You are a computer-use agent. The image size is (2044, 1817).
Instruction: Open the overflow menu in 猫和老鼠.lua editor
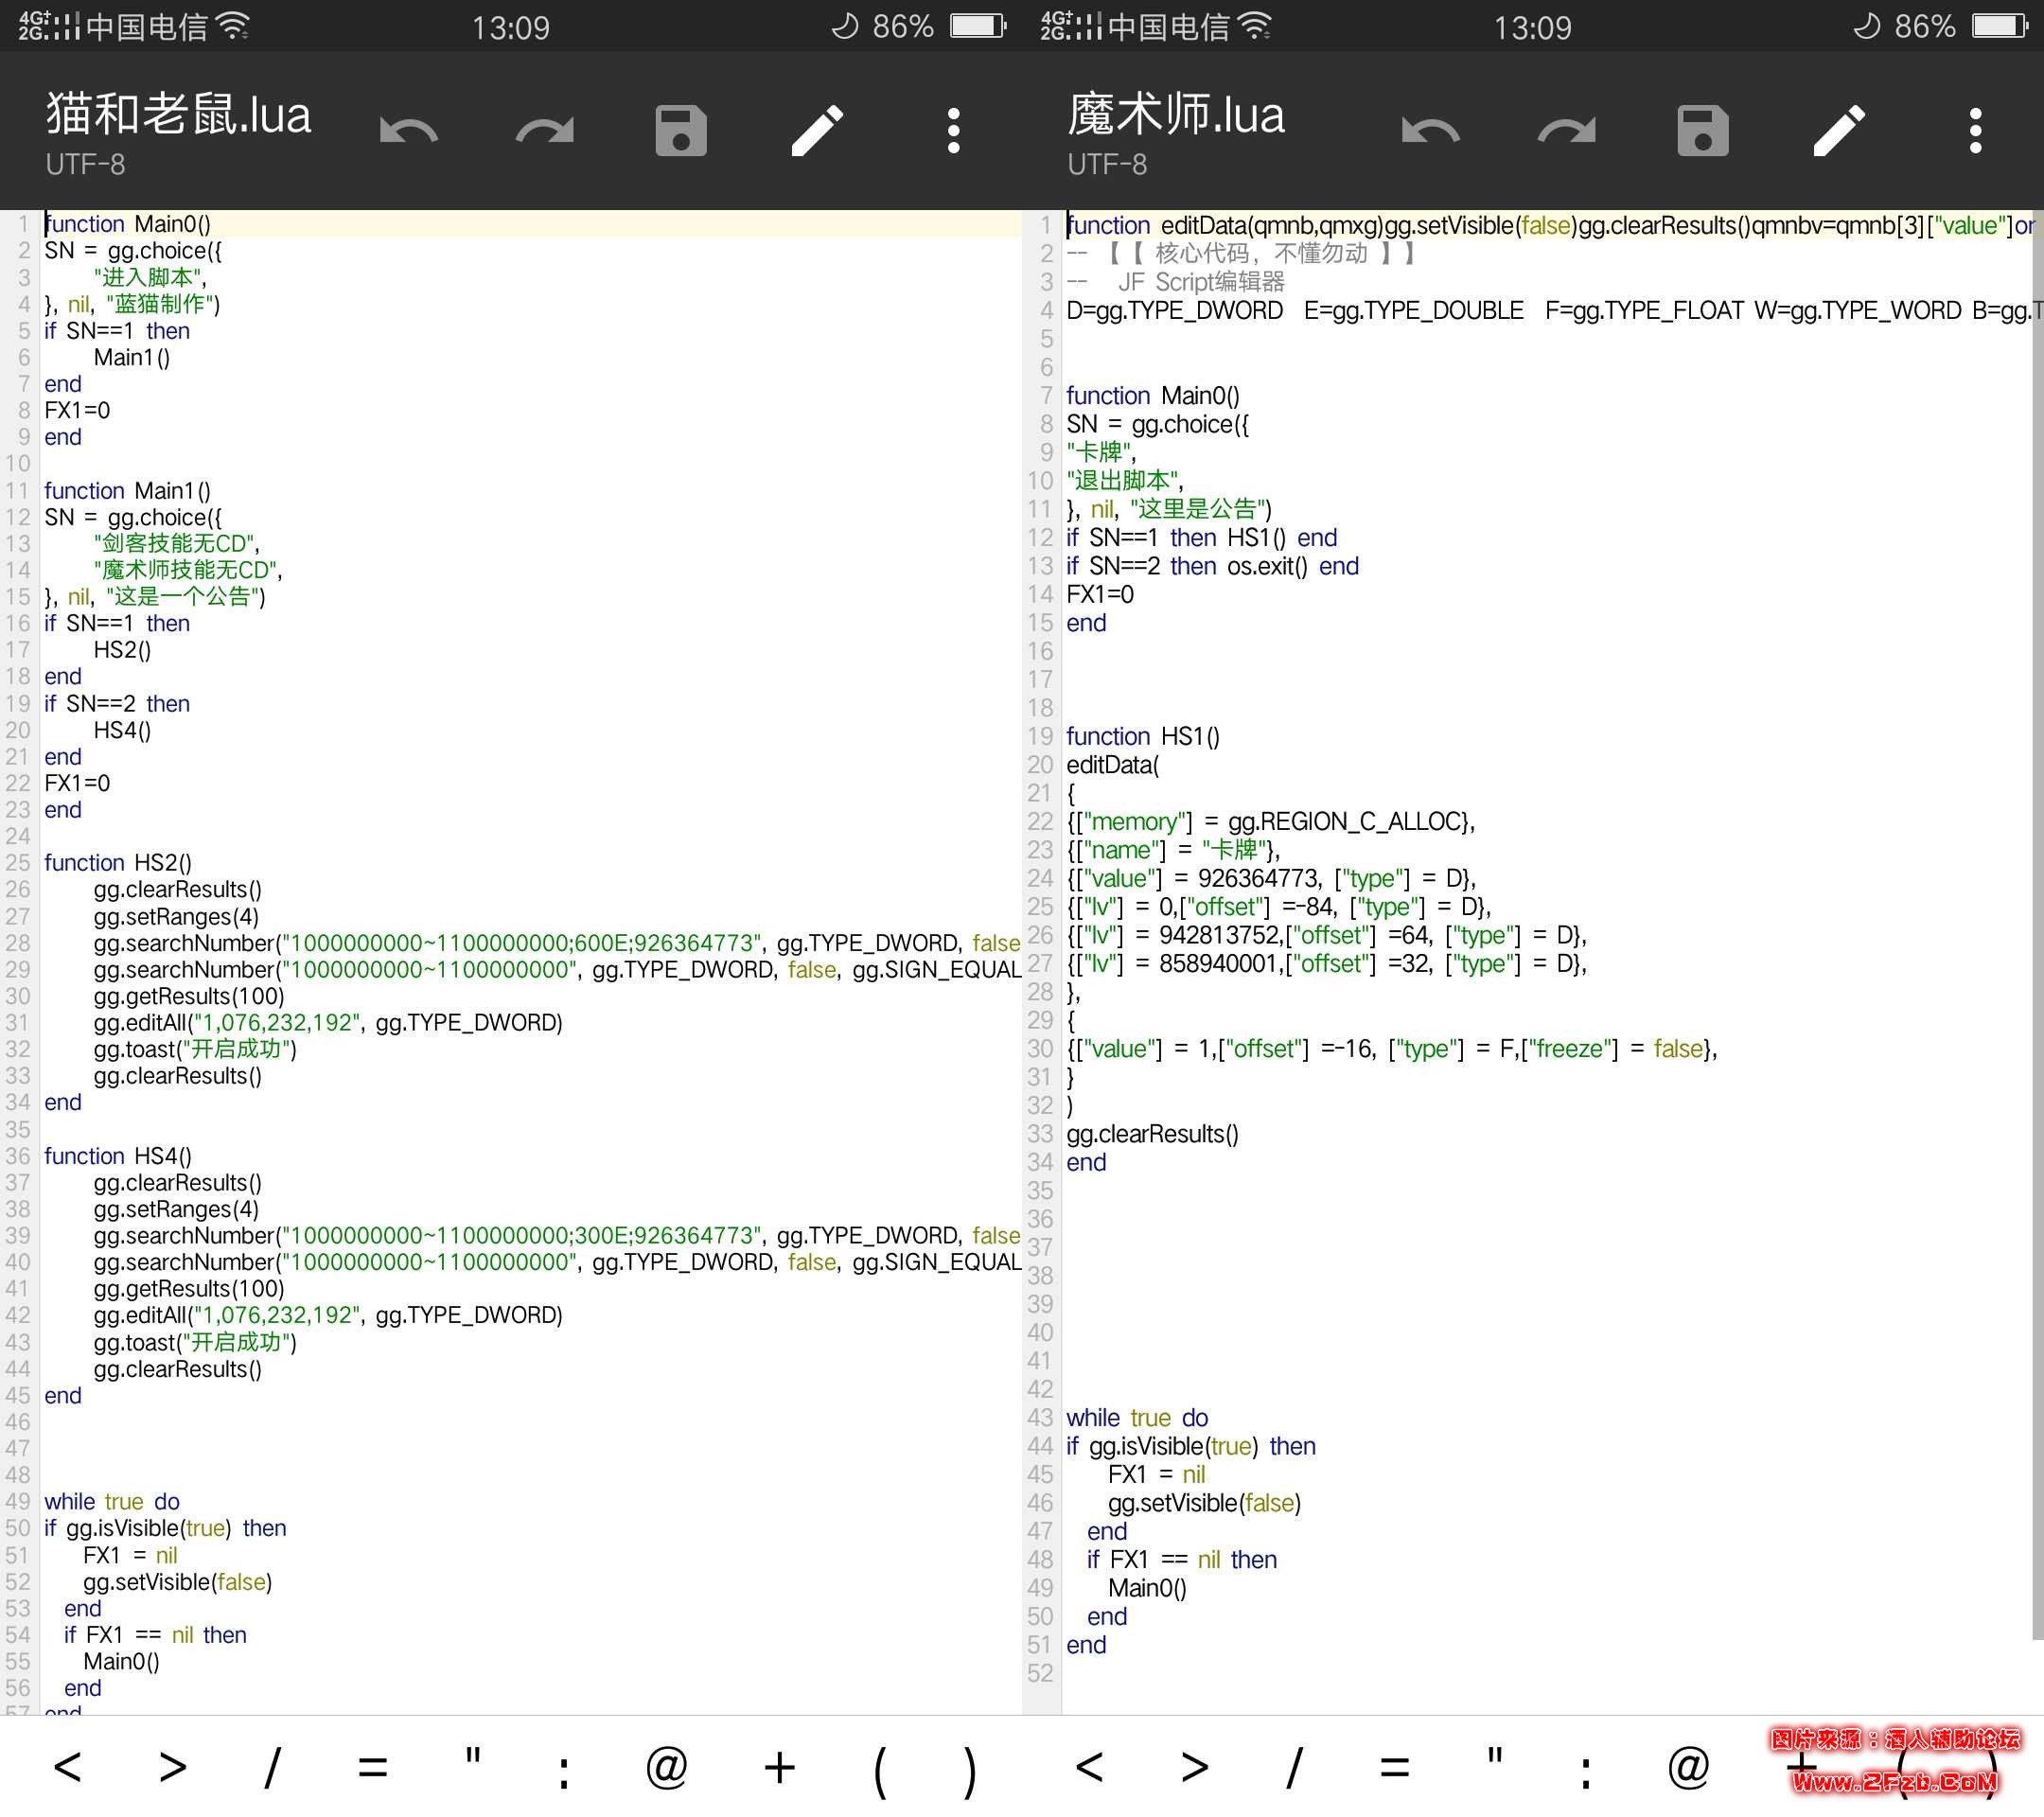953,131
